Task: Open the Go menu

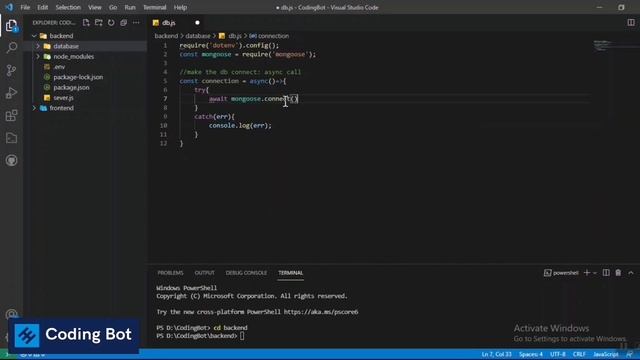Action: [x=113, y=7]
